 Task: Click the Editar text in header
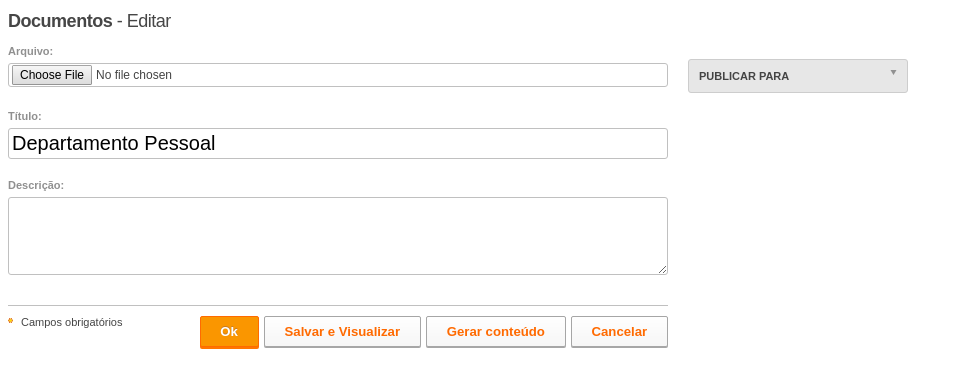point(149,21)
